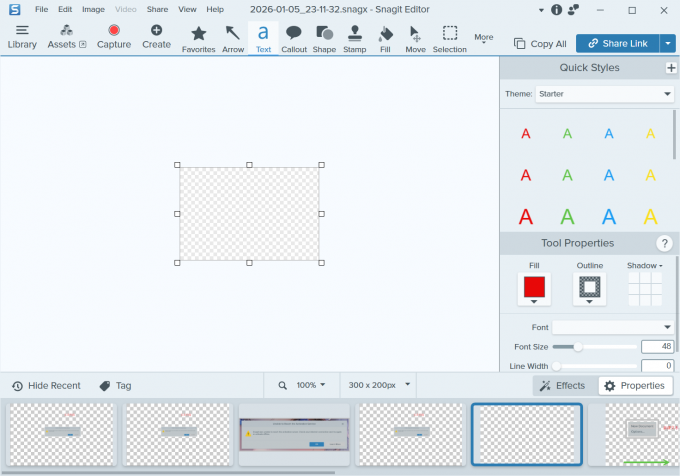680x476 pixels.
Task: Activate the Fill bucket tool
Action: [x=386, y=38]
